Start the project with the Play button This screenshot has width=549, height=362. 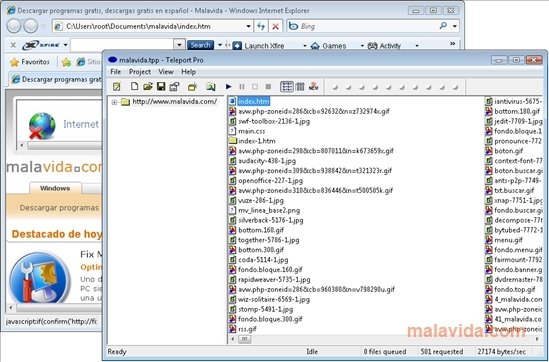coord(228,86)
